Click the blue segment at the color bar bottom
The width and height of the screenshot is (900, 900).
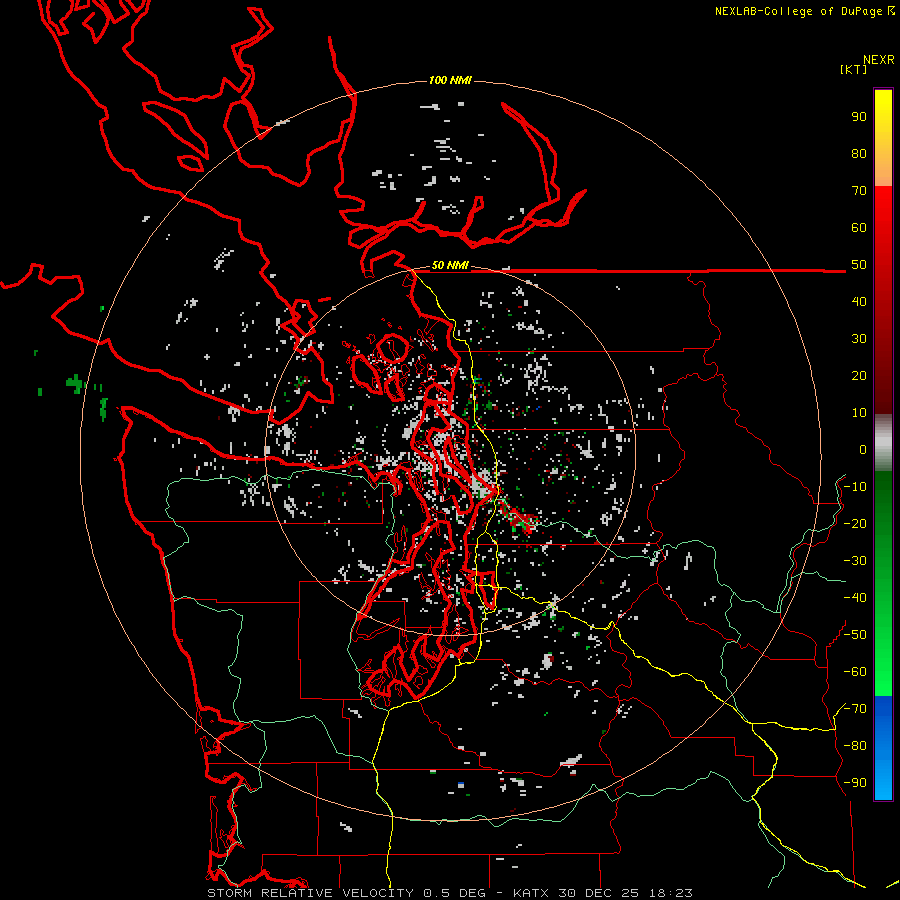pyautogui.click(x=883, y=748)
